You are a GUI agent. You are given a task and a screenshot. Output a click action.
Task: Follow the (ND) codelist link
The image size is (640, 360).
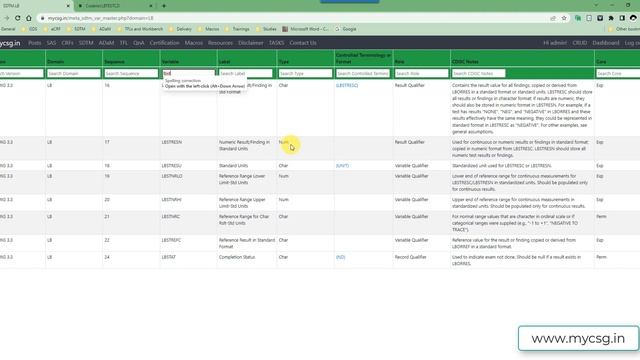[x=340, y=257]
